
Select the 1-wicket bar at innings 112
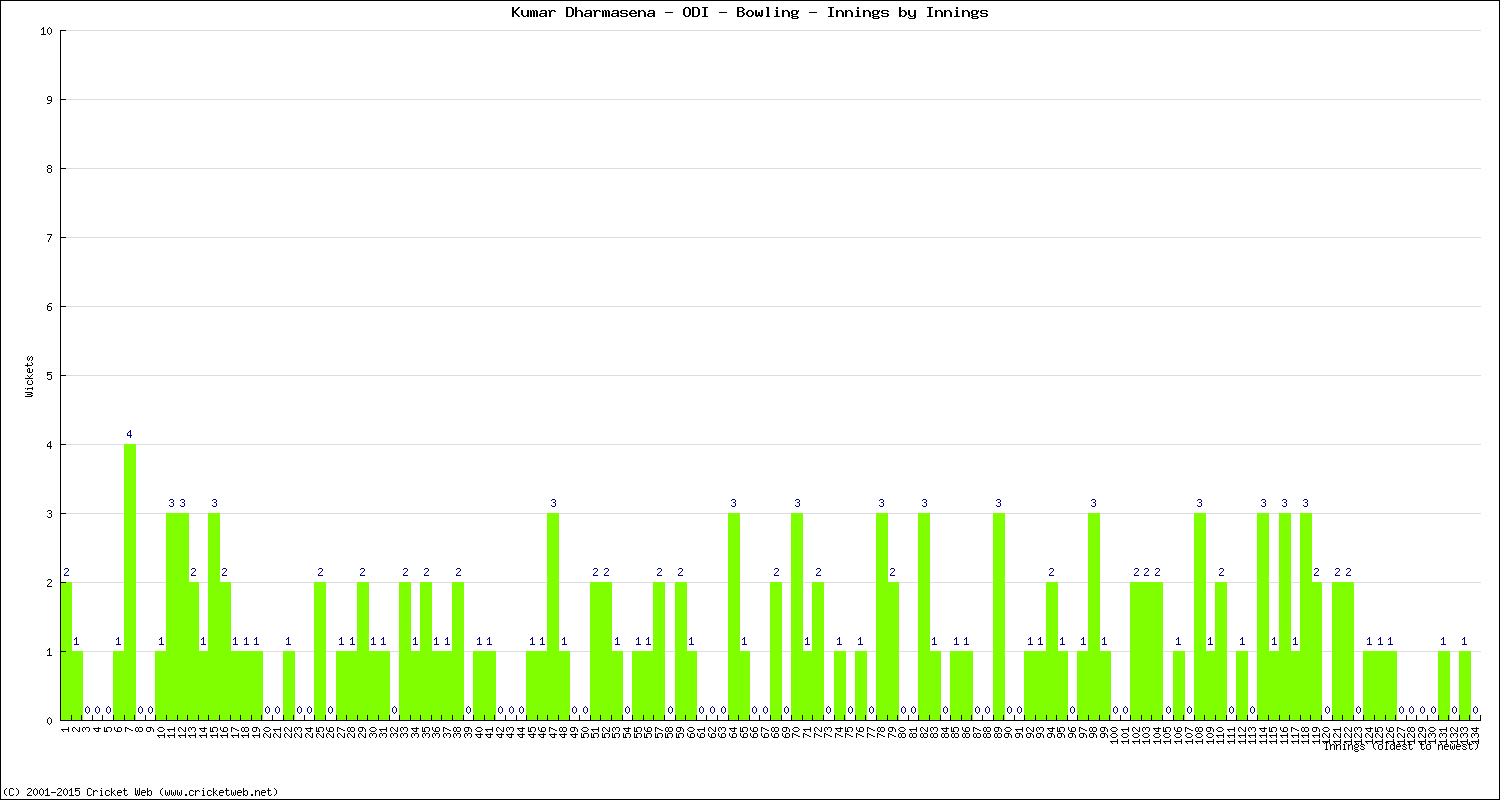point(1242,686)
